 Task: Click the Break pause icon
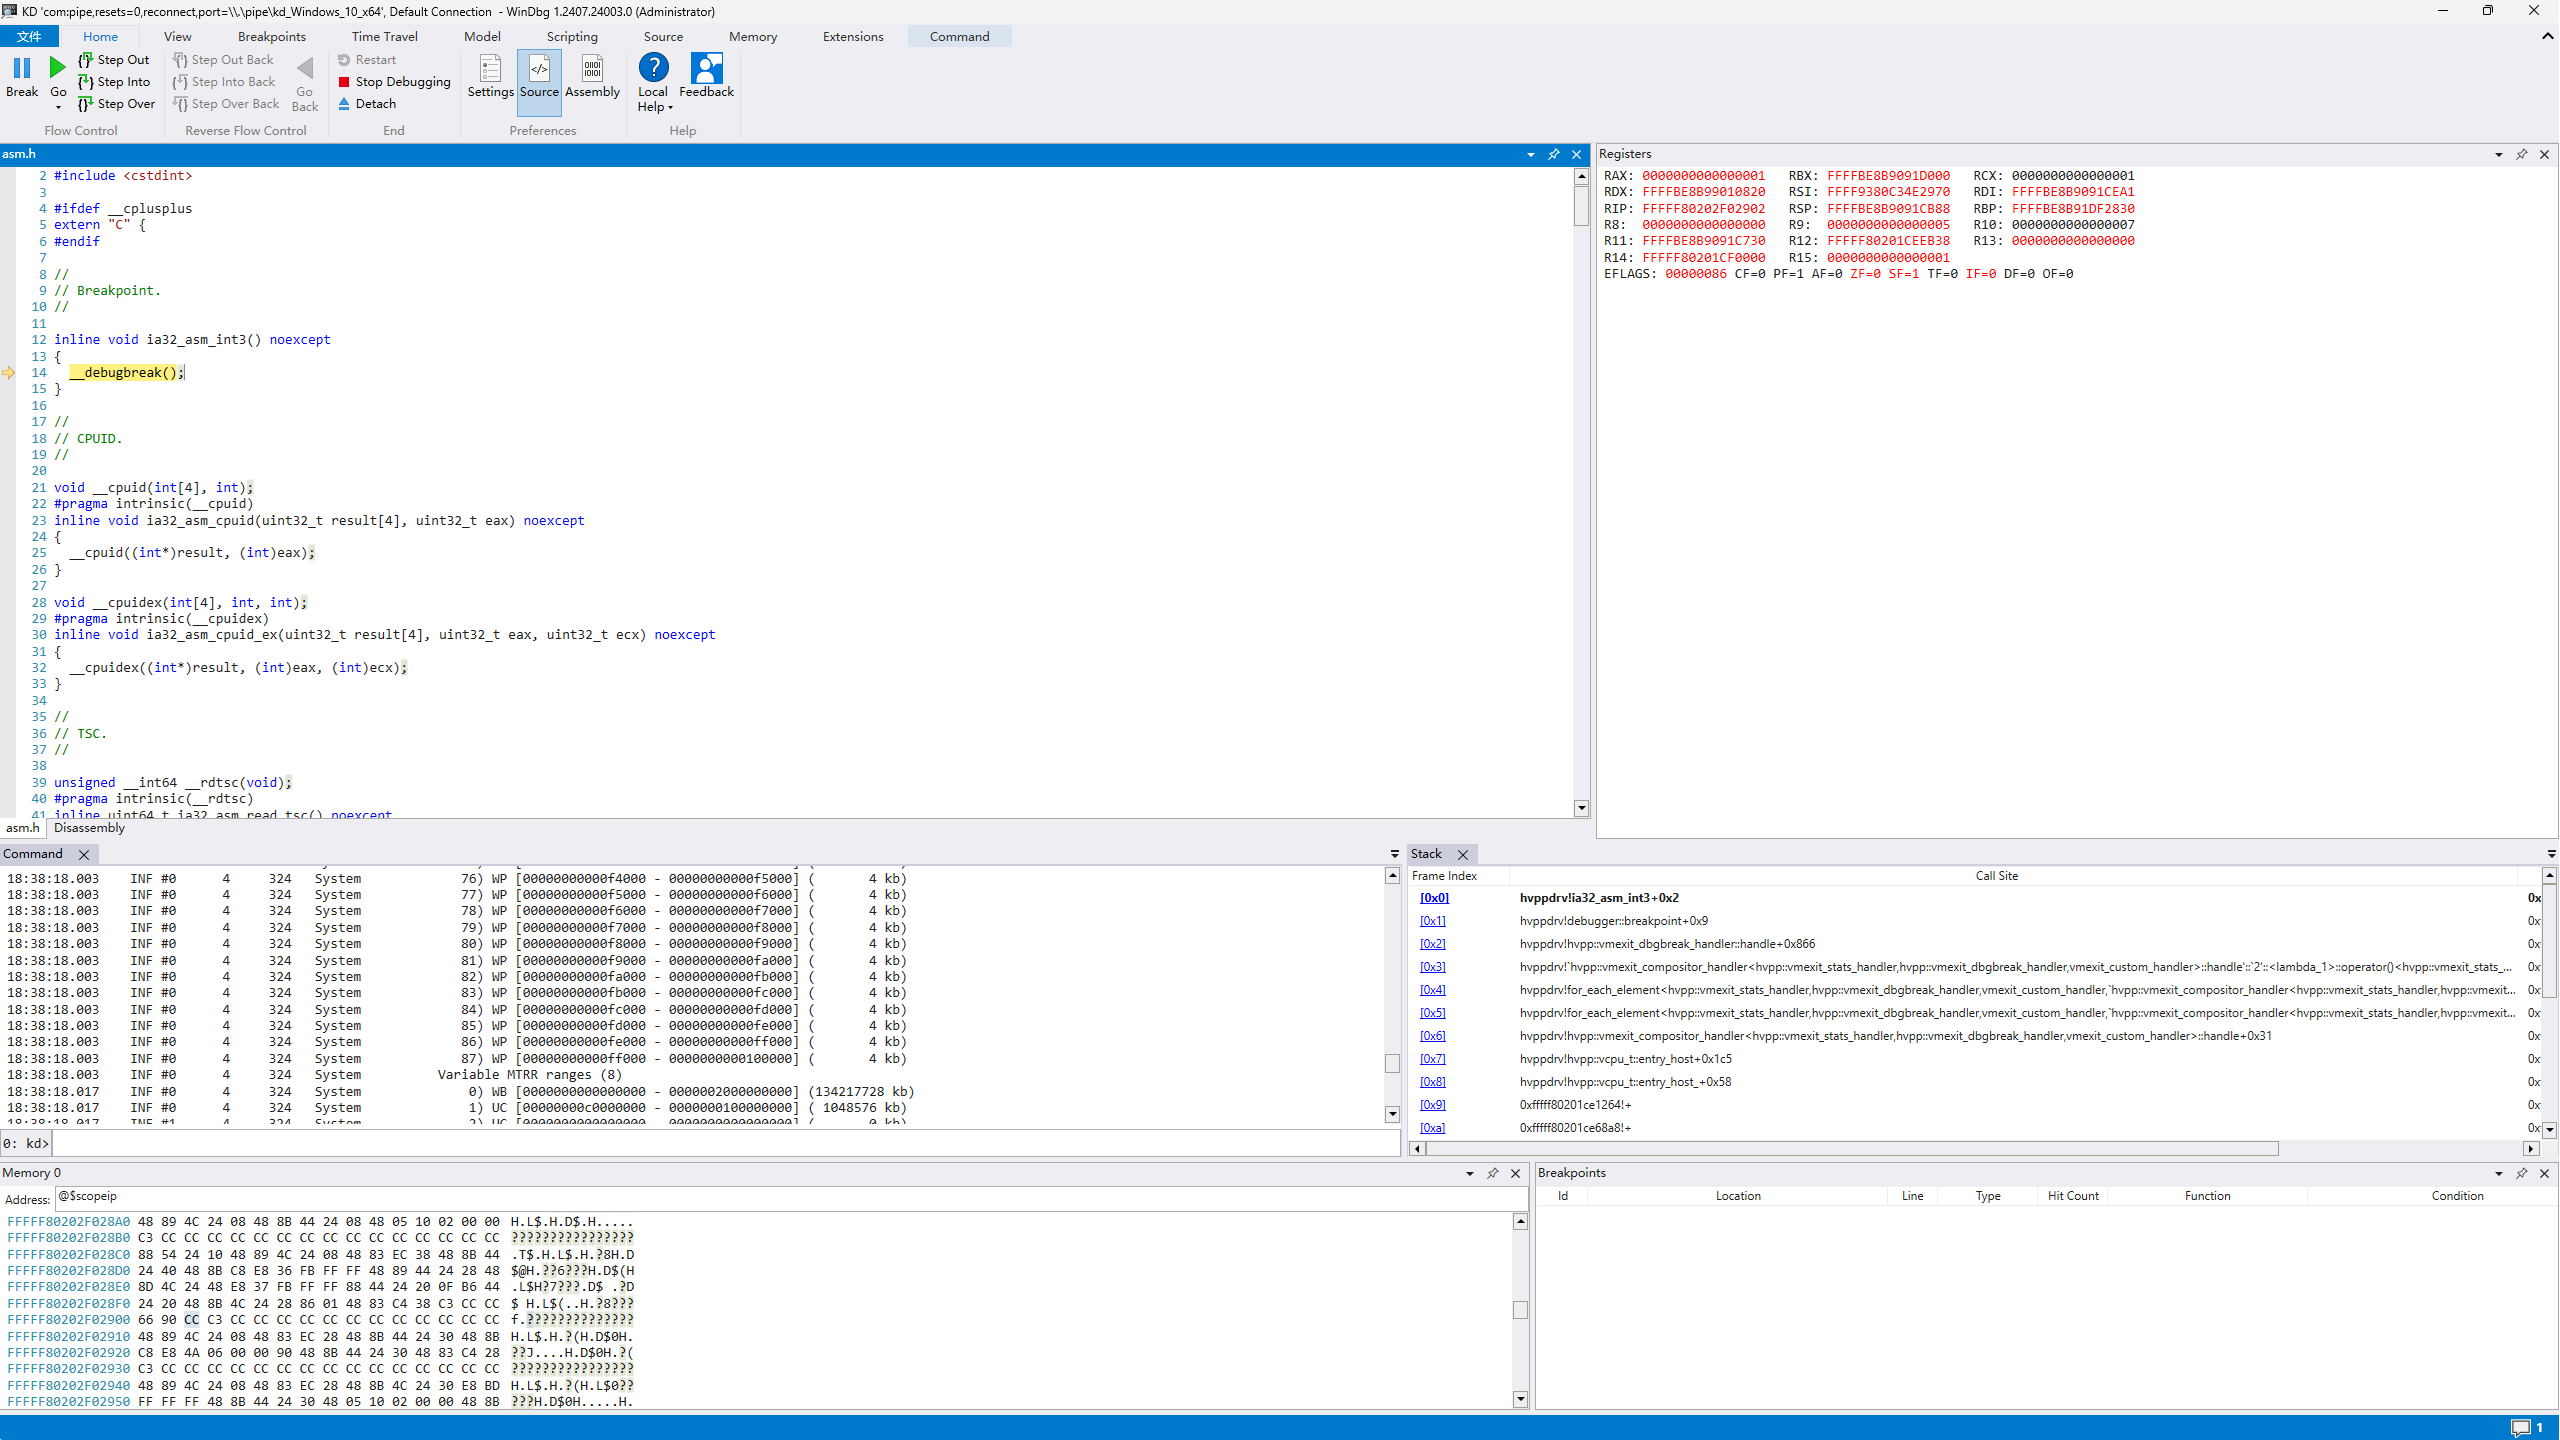(x=22, y=68)
